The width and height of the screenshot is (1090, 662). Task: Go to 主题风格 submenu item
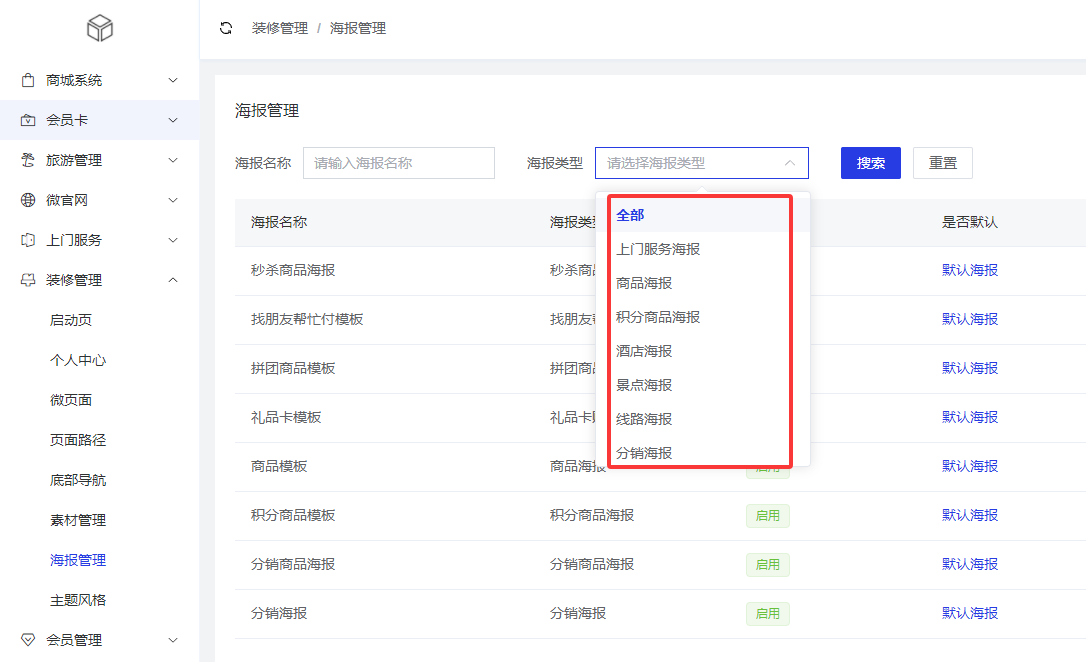(78, 600)
